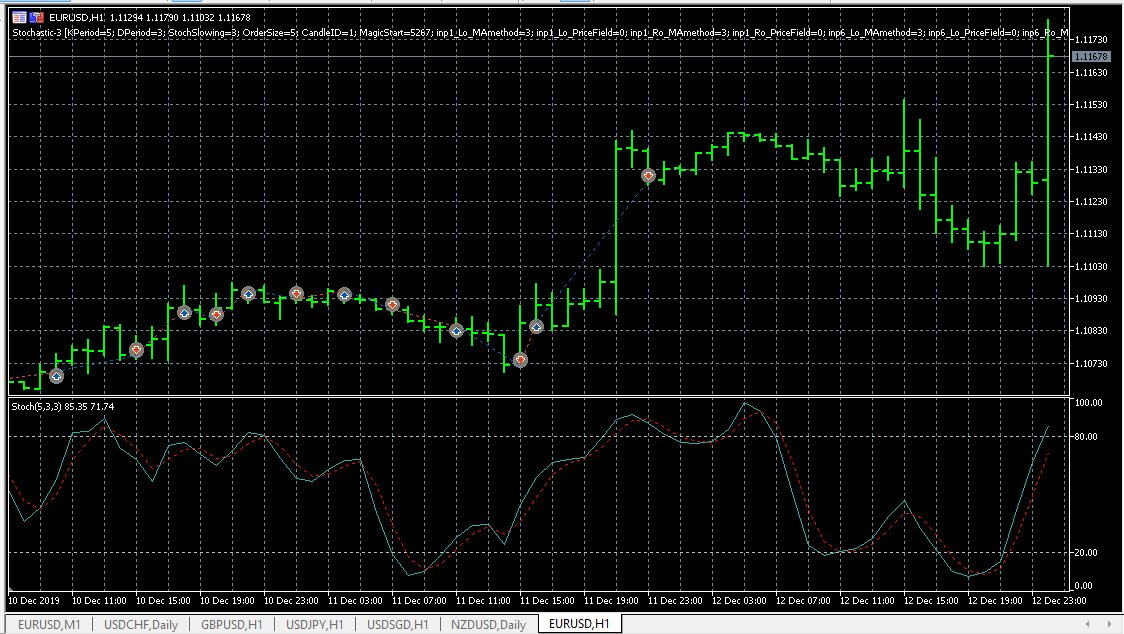The image size is (1124, 634).
Task: Select the first blue buy marker at chart's far left
Action: (x=57, y=376)
